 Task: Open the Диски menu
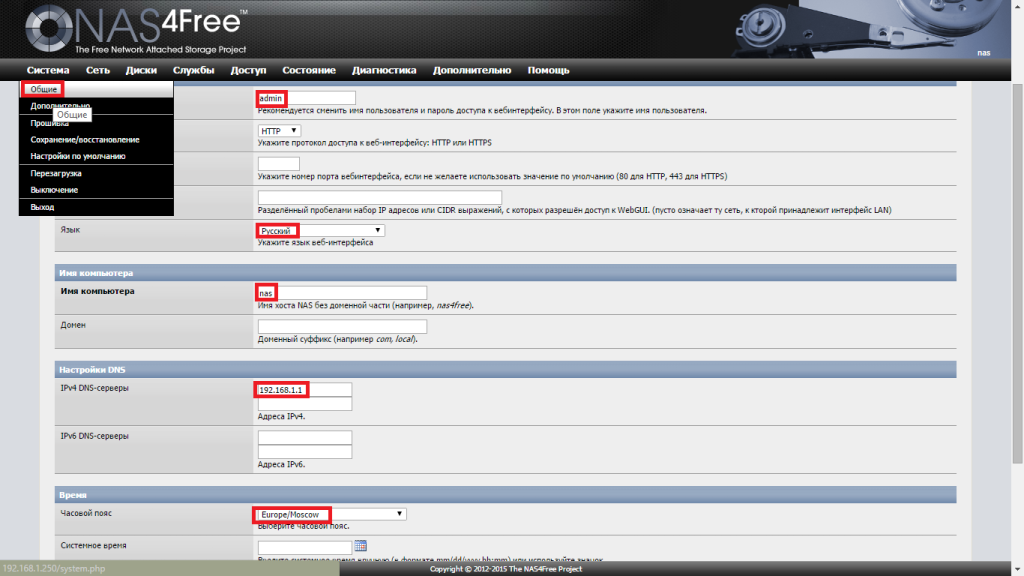pos(141,70)
